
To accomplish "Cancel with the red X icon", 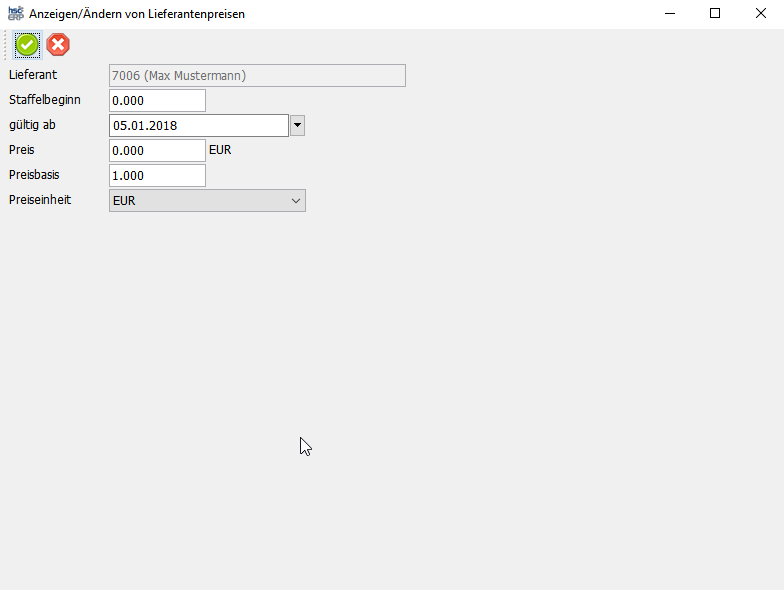I will (59, 45).
